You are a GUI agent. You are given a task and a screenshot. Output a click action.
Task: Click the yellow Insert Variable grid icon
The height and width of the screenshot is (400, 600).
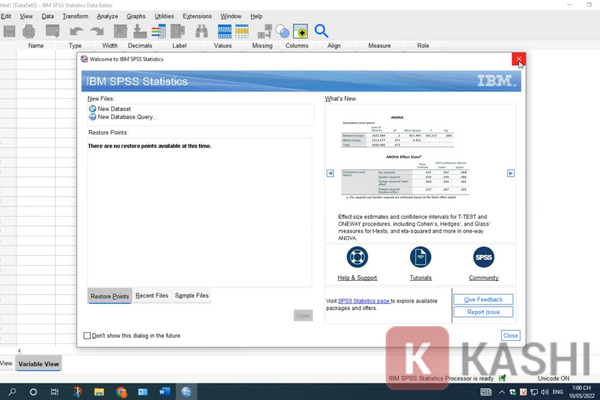point(242,31)
